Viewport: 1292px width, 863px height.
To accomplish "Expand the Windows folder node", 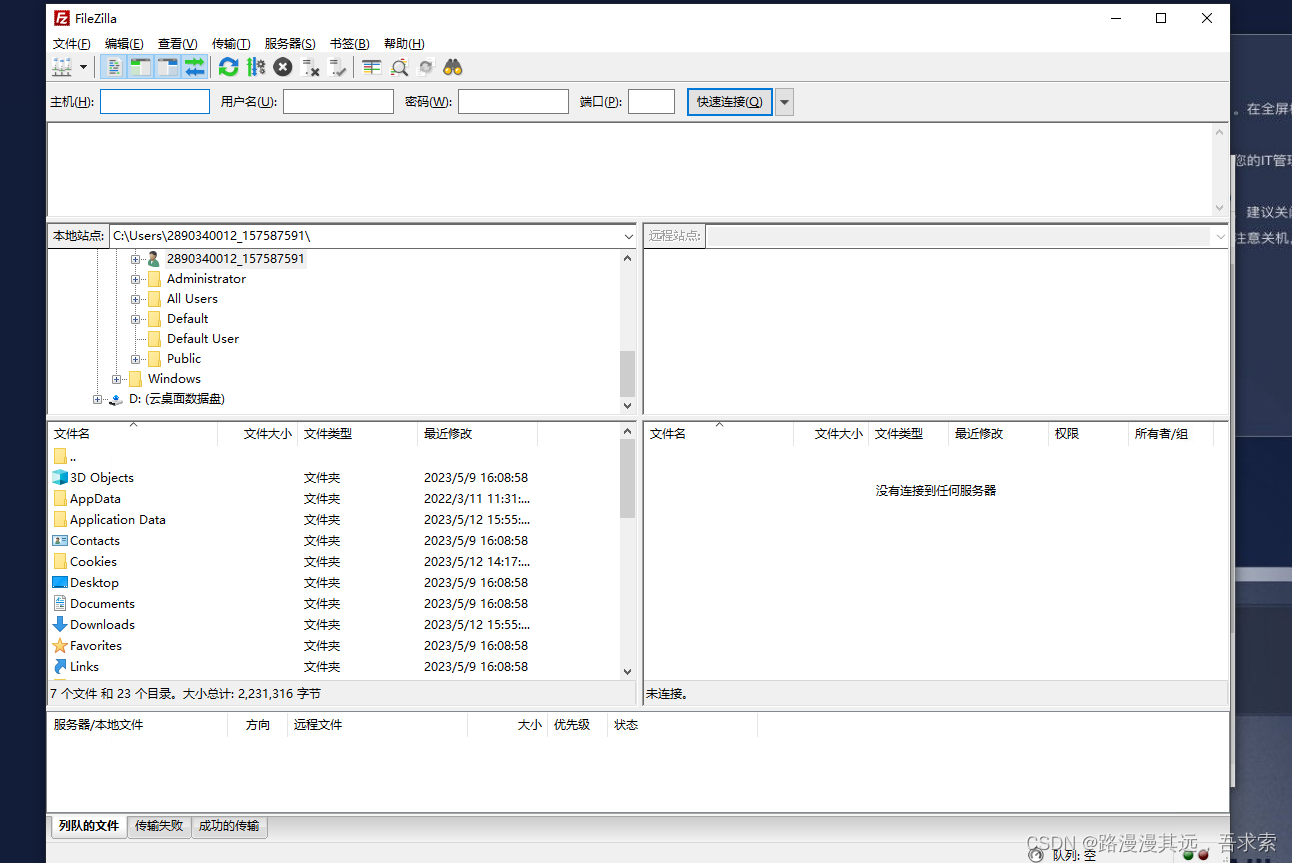I will (117, 379).
